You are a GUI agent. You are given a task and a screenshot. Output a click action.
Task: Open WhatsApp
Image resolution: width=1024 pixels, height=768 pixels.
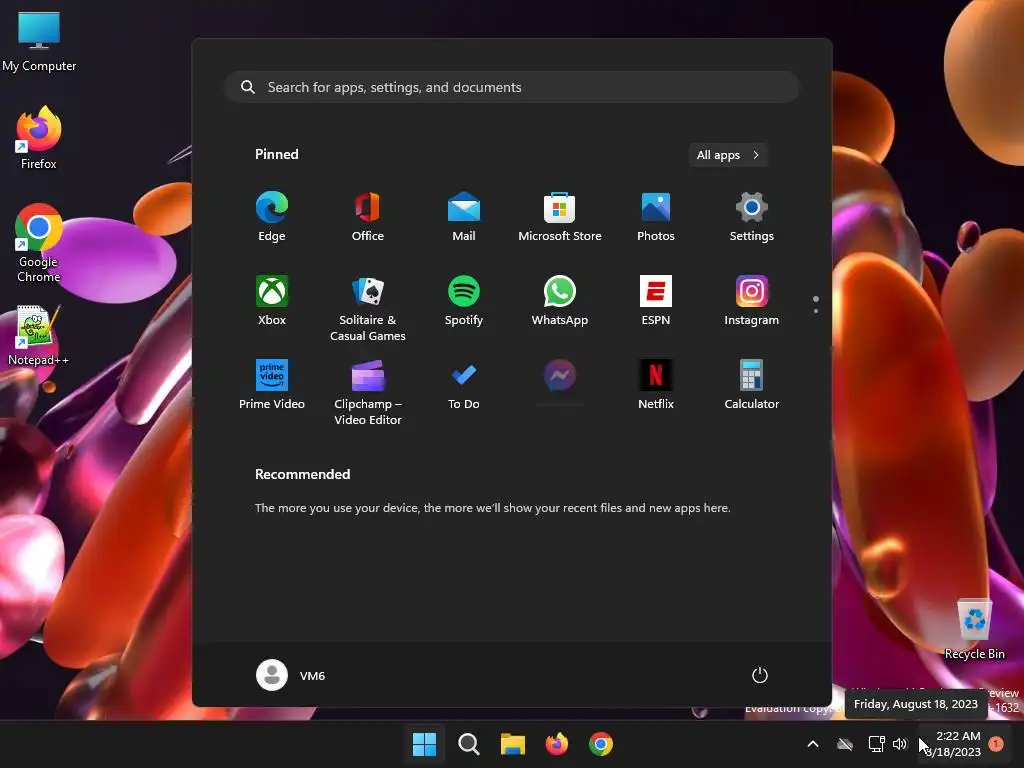tap(560, 301)
